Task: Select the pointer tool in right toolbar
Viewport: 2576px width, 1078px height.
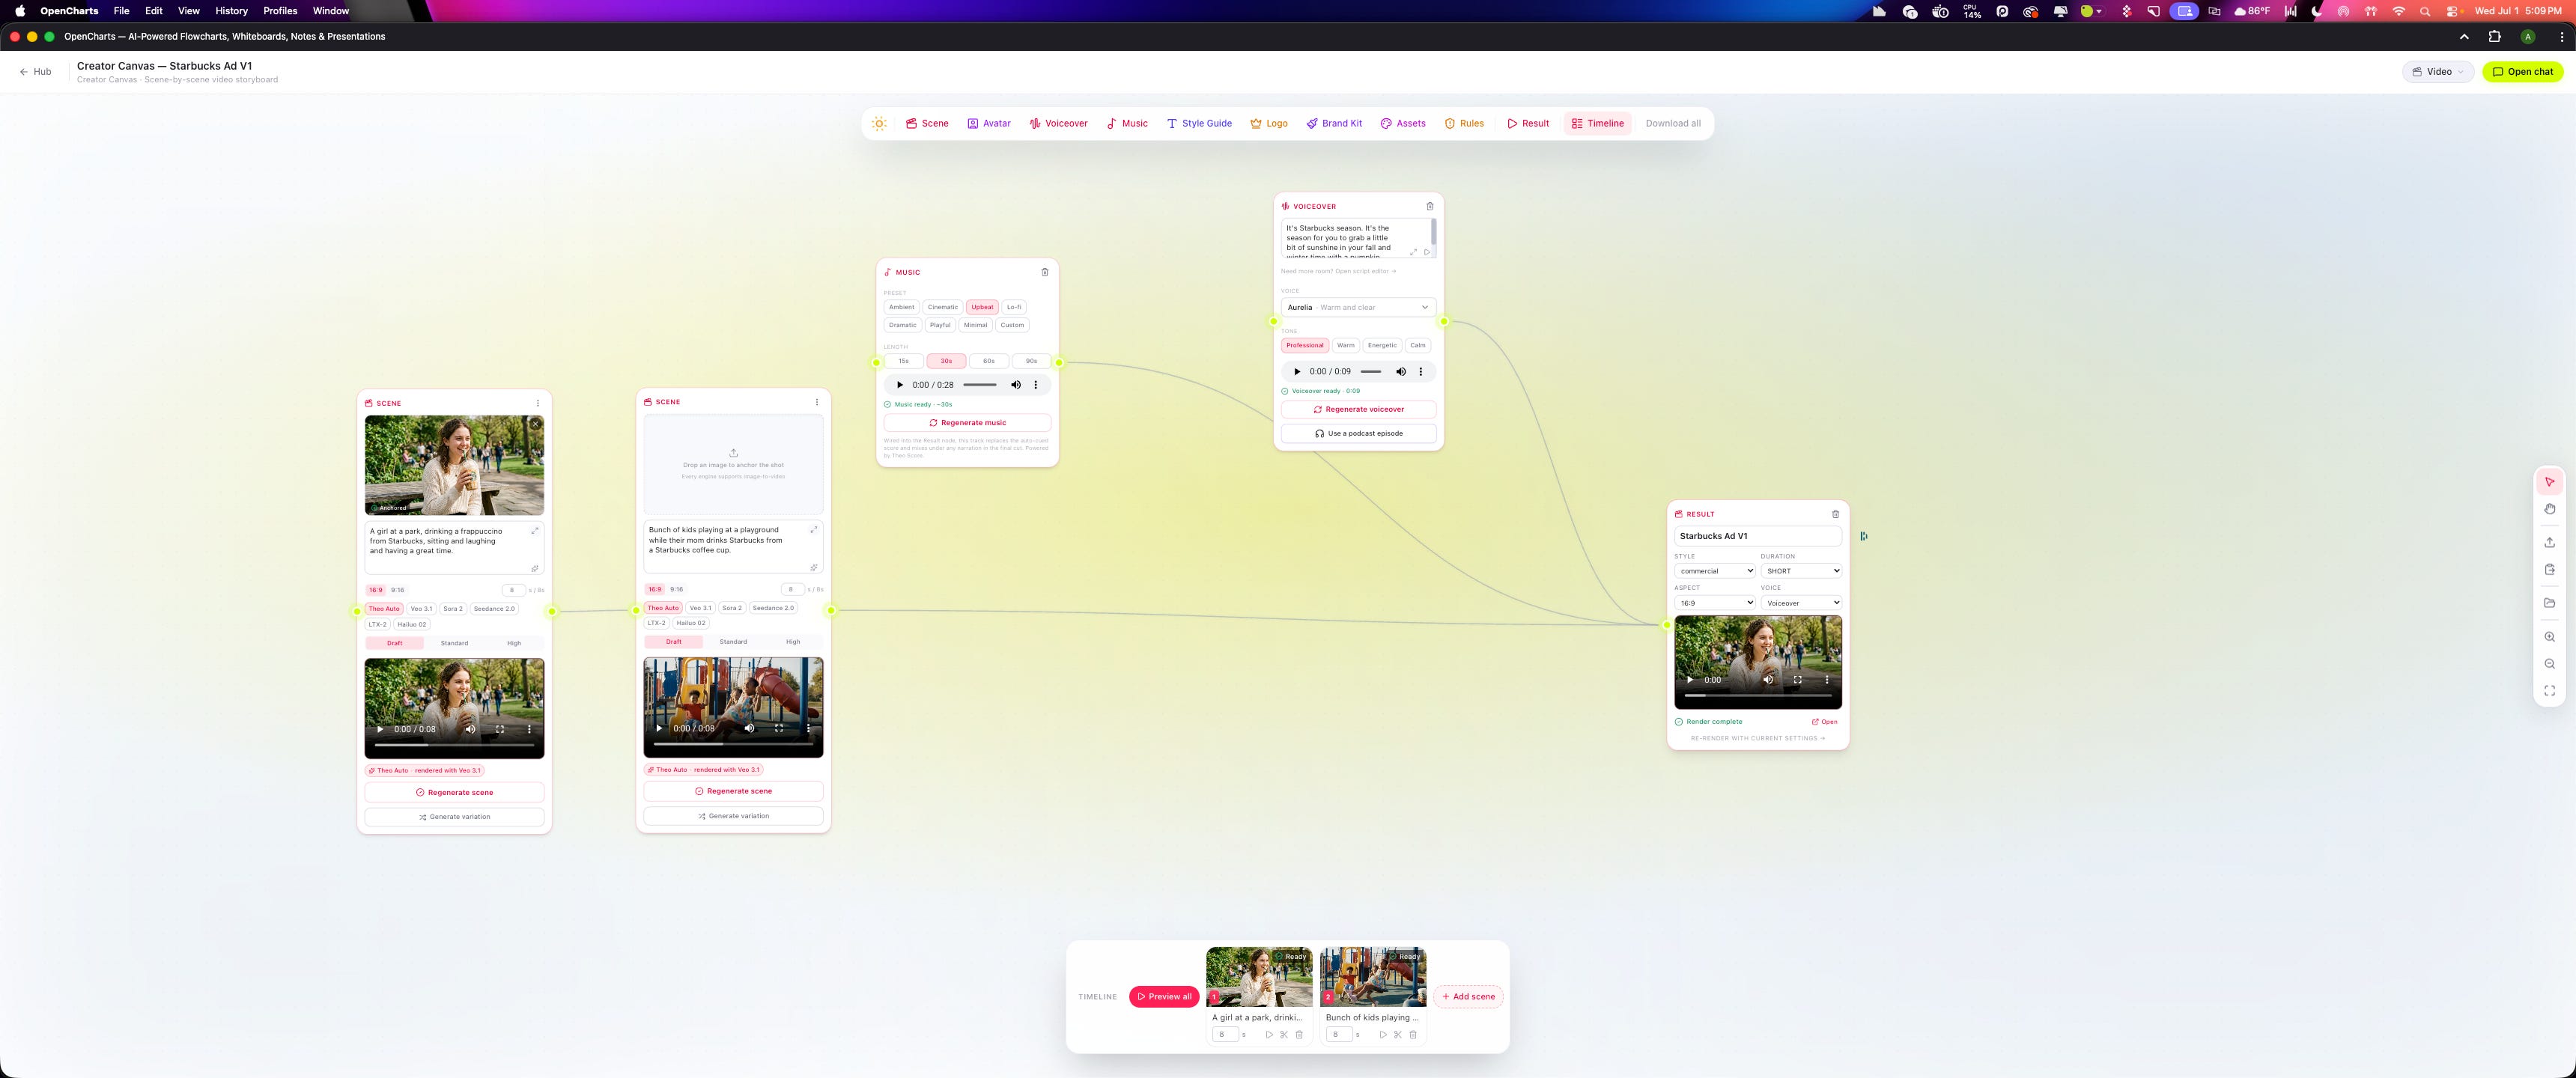Action: coord(2549,482)
